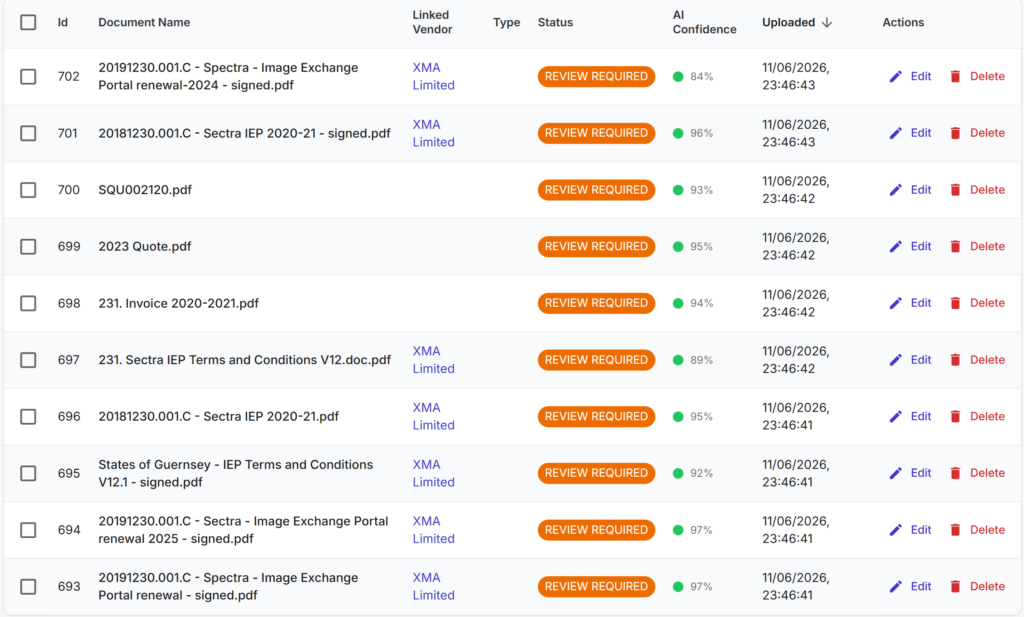
Task: Open XMA Limited vendor link for document 695
Action: pos(433,473)
